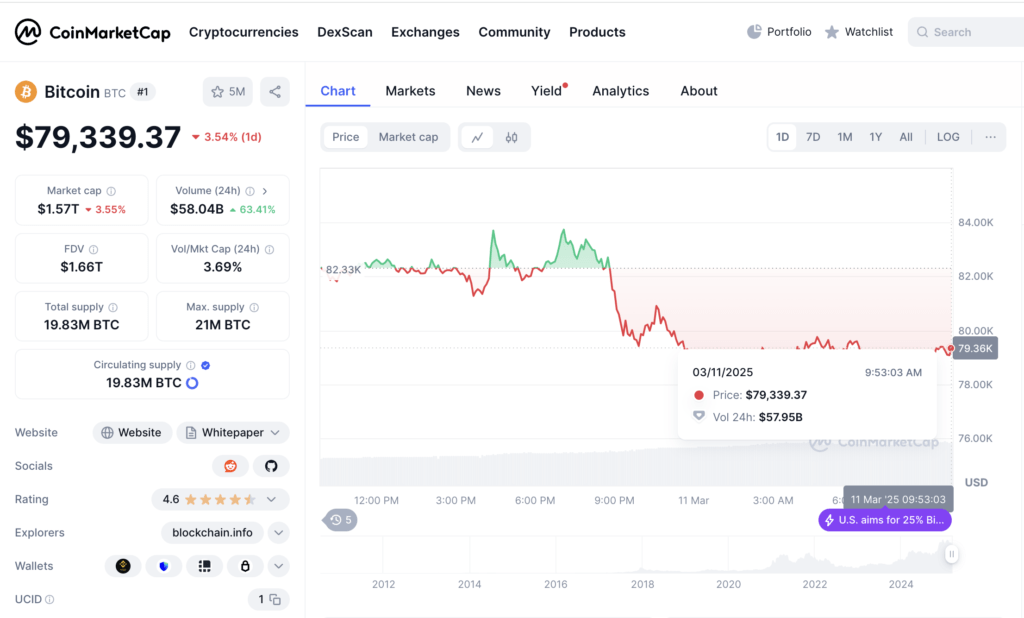The image size is (1024, 618).
Task: Open the history events badge 5
Action: tap(340, 520)
